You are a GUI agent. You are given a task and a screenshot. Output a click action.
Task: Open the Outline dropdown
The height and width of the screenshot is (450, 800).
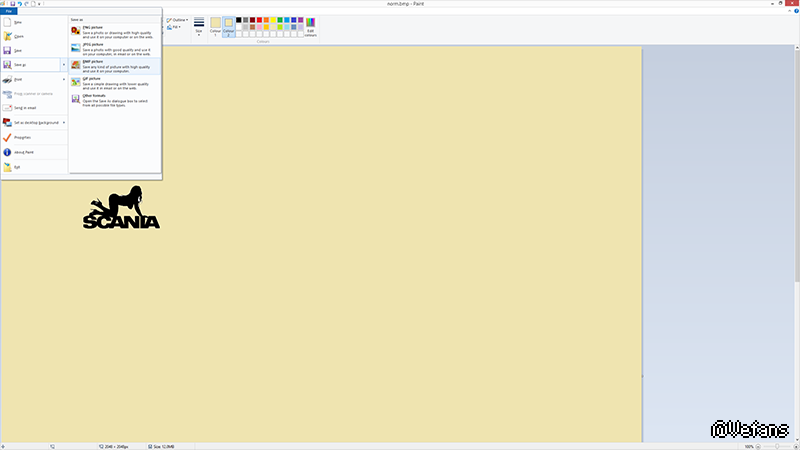click(179, 19)
